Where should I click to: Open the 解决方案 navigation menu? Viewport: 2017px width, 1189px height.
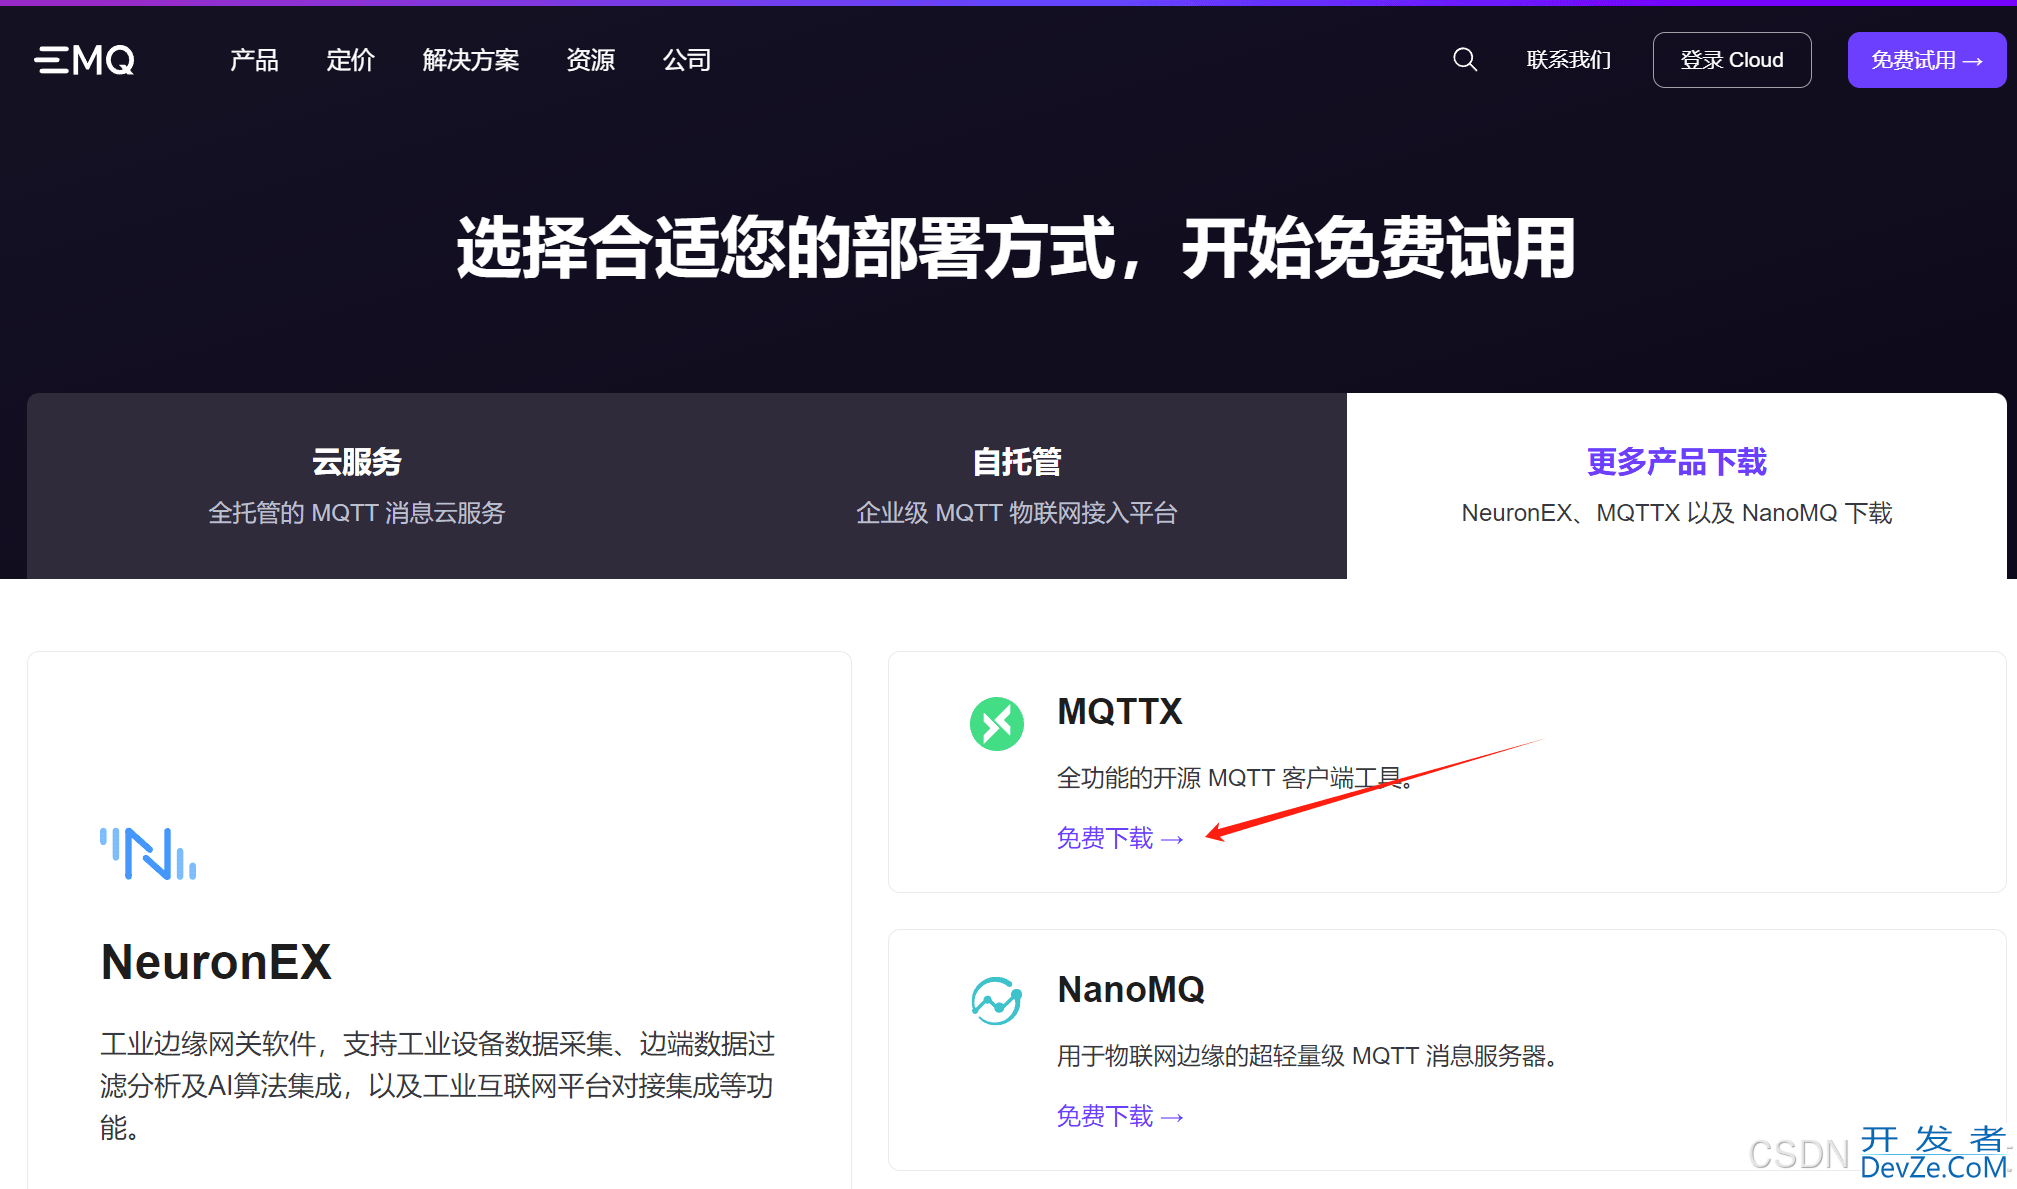click(470, 60)
